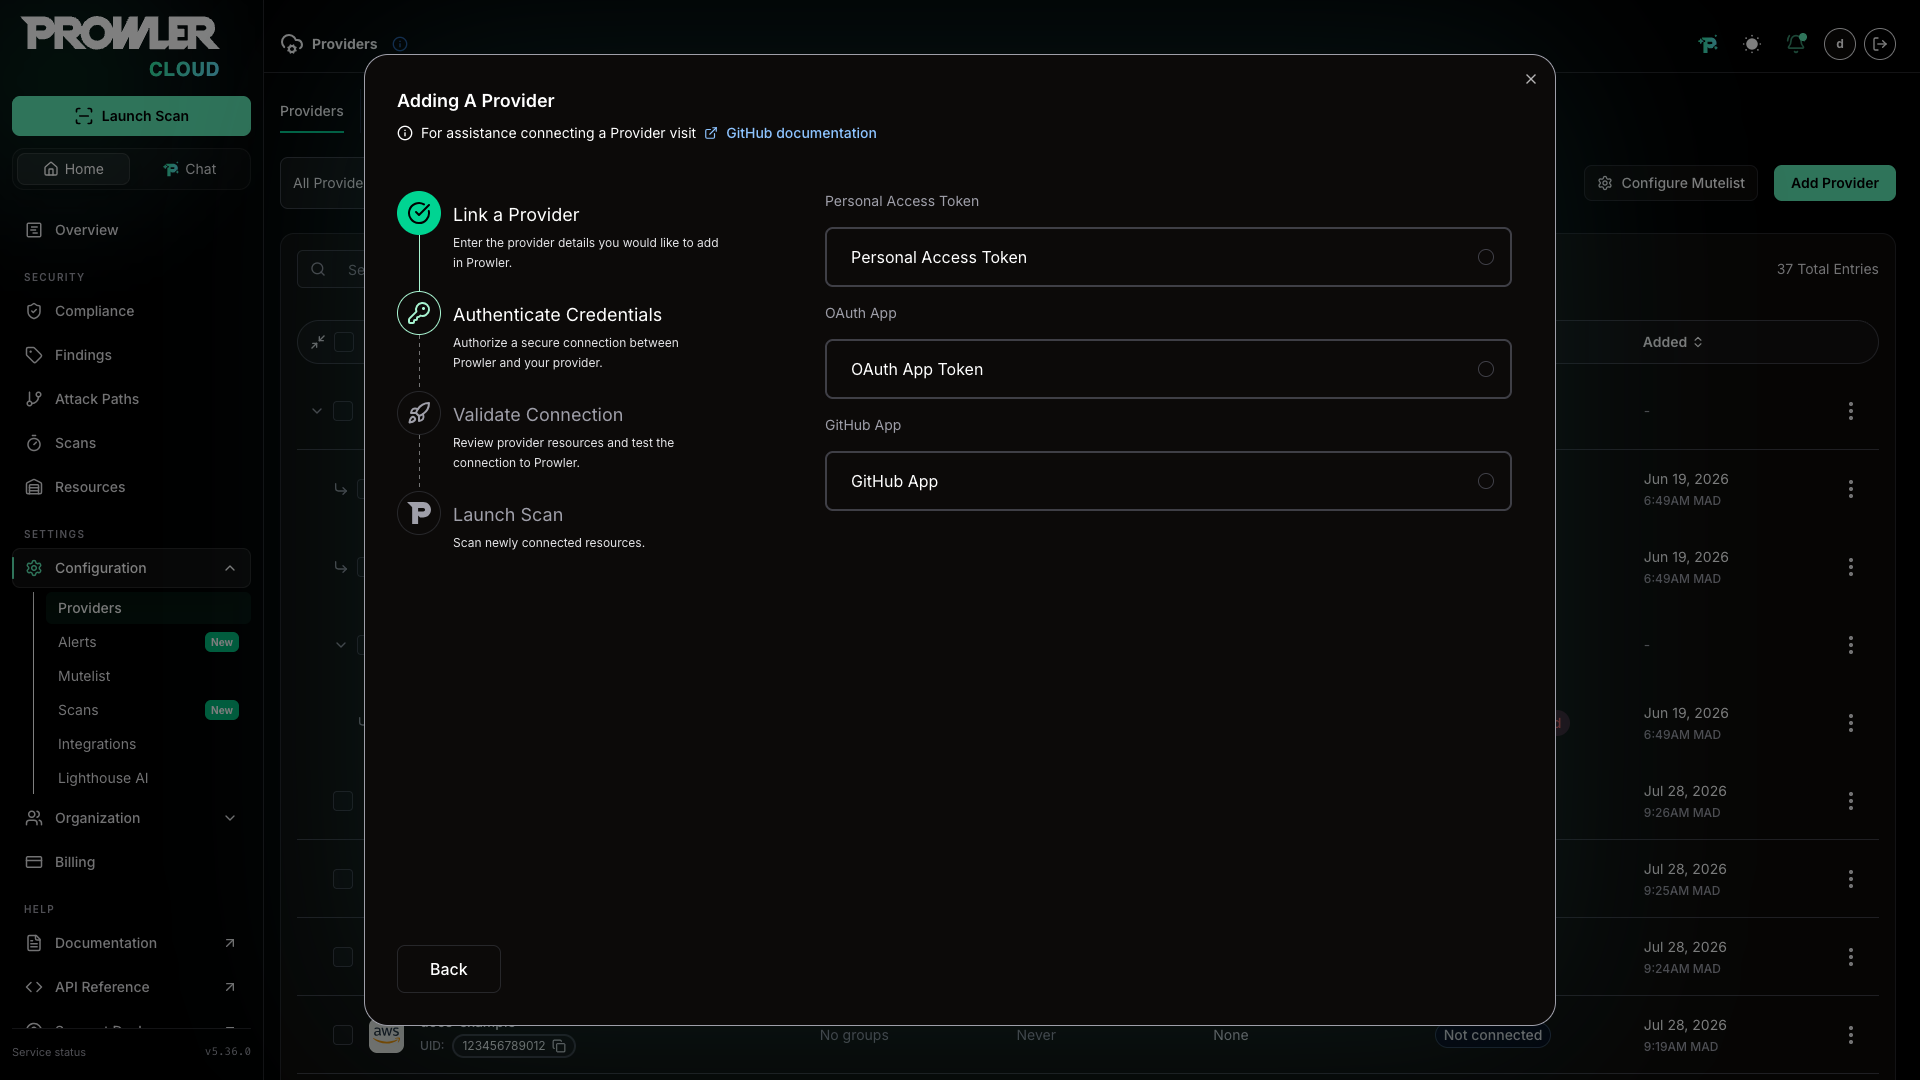
Task: Click the Authenticate Credentials key icon
Action: coord(419,313)
